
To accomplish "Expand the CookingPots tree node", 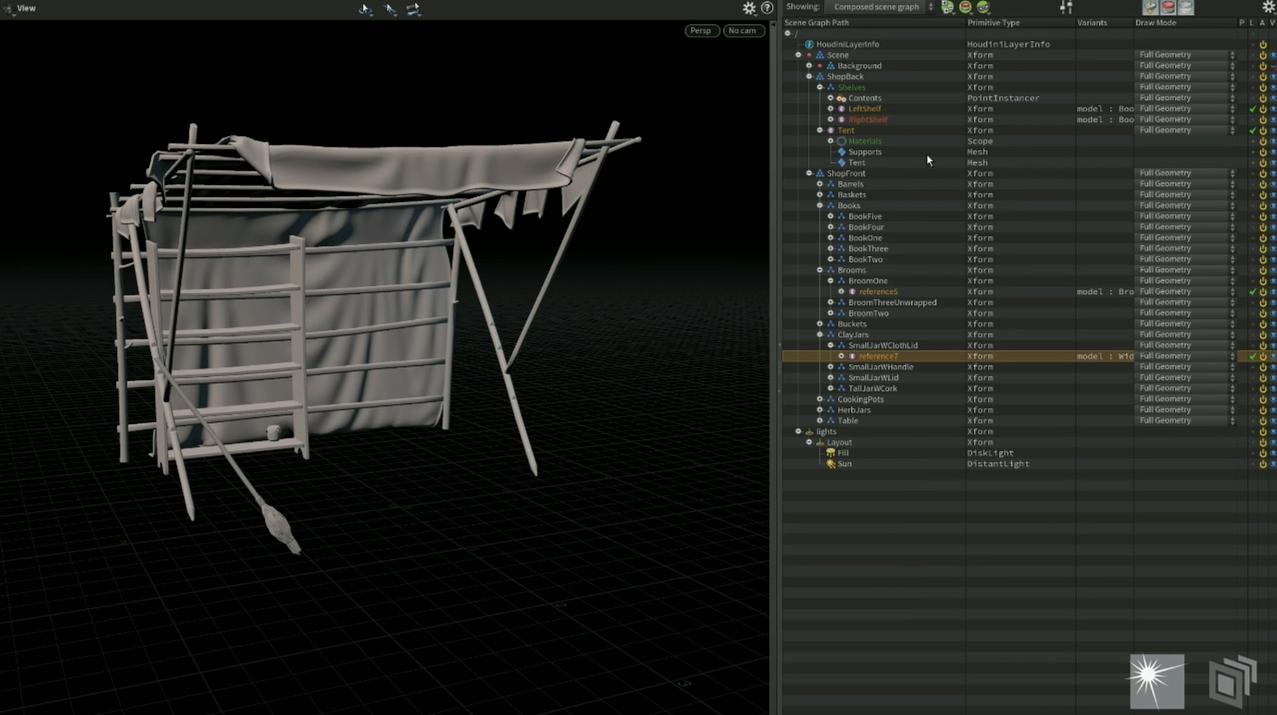I will coord(820,399).
